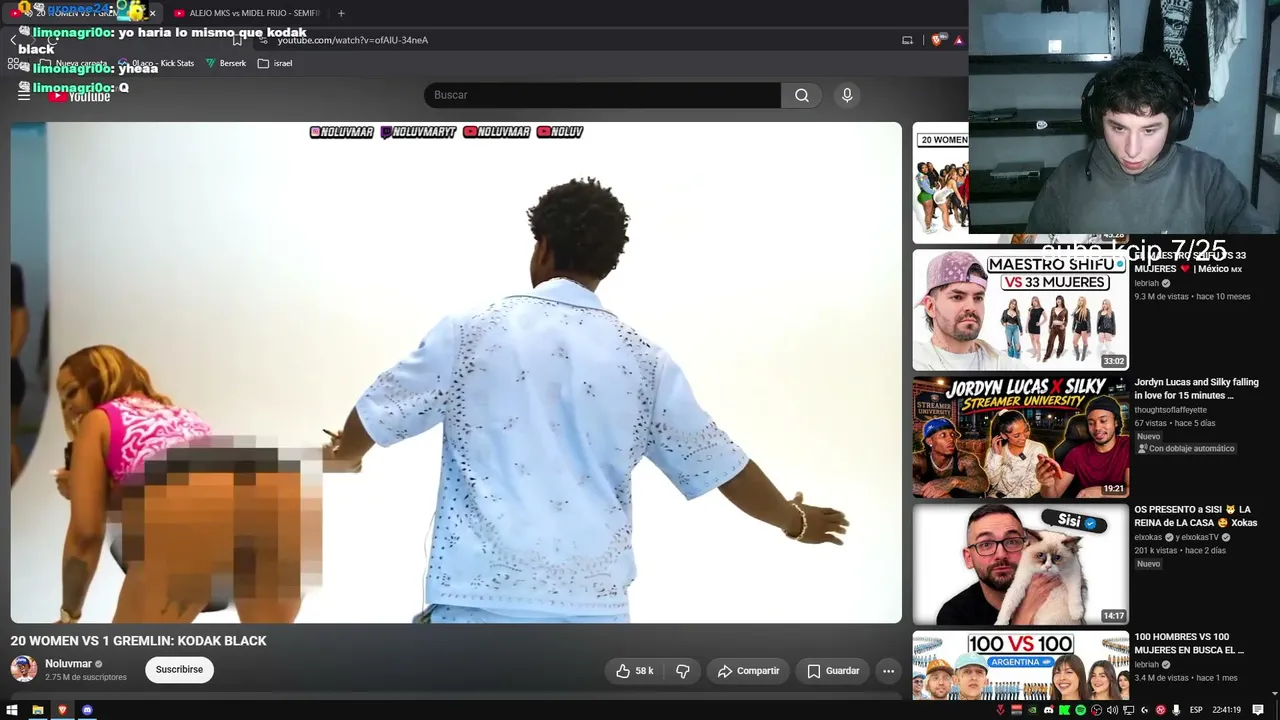
Task: Open the Windows Start menu
Action: (x=13, y=710)
